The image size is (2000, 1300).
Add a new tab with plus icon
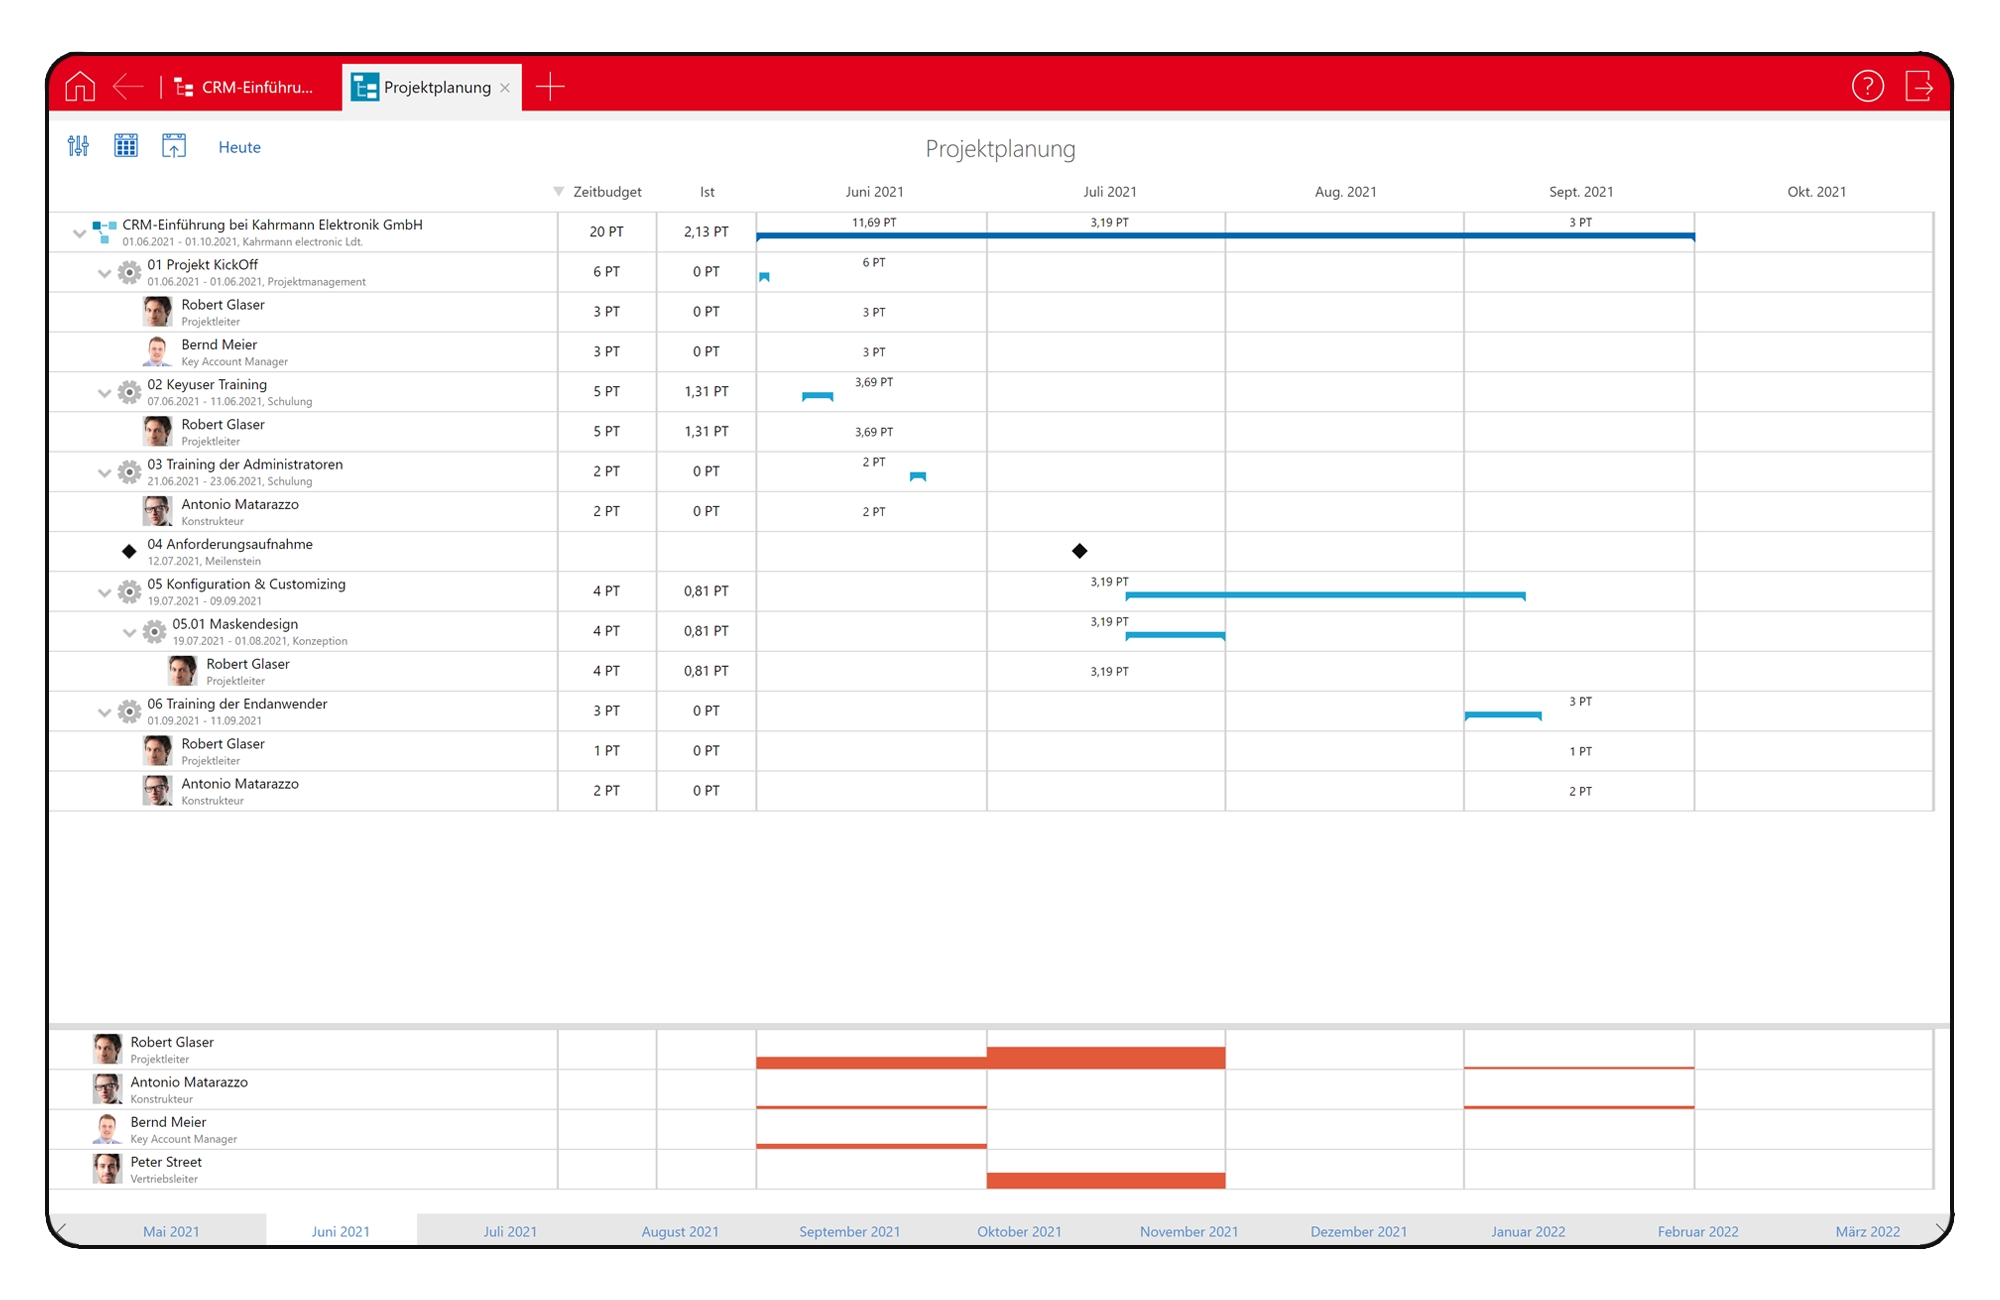point(550,87)
